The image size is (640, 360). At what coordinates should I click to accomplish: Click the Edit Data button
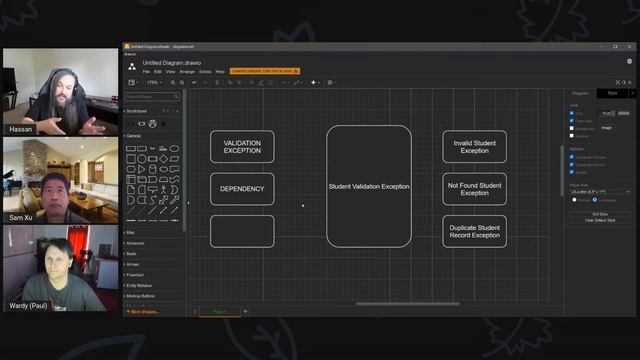(x=600, y=214)
